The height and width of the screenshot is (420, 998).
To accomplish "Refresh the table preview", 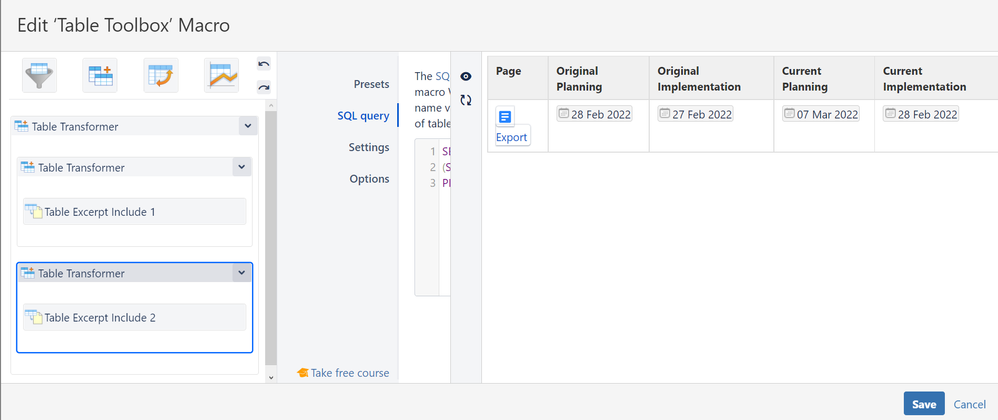I will tap(466, 99).
